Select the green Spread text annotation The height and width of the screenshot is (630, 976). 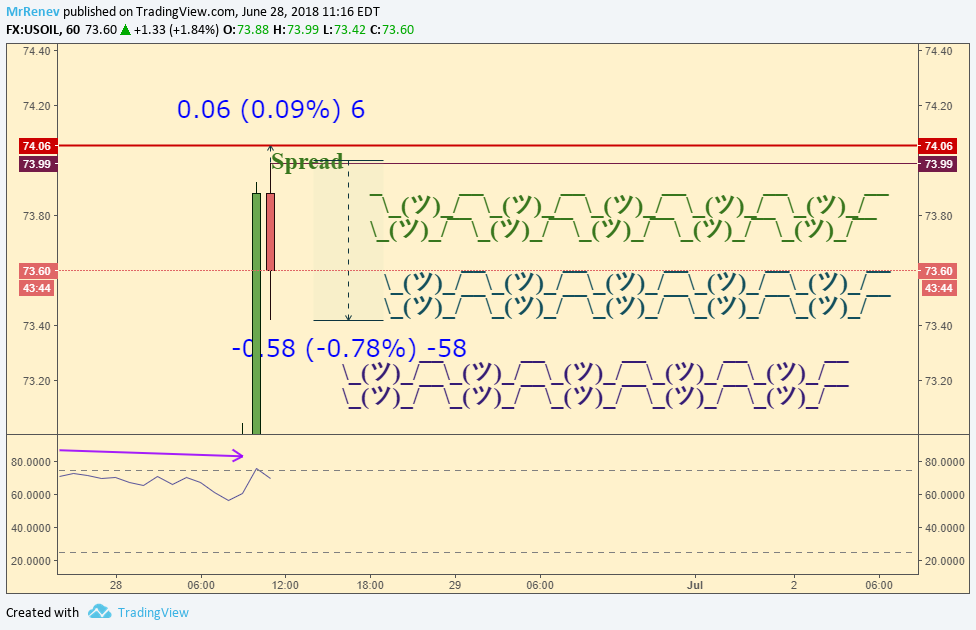click(307, 162)
